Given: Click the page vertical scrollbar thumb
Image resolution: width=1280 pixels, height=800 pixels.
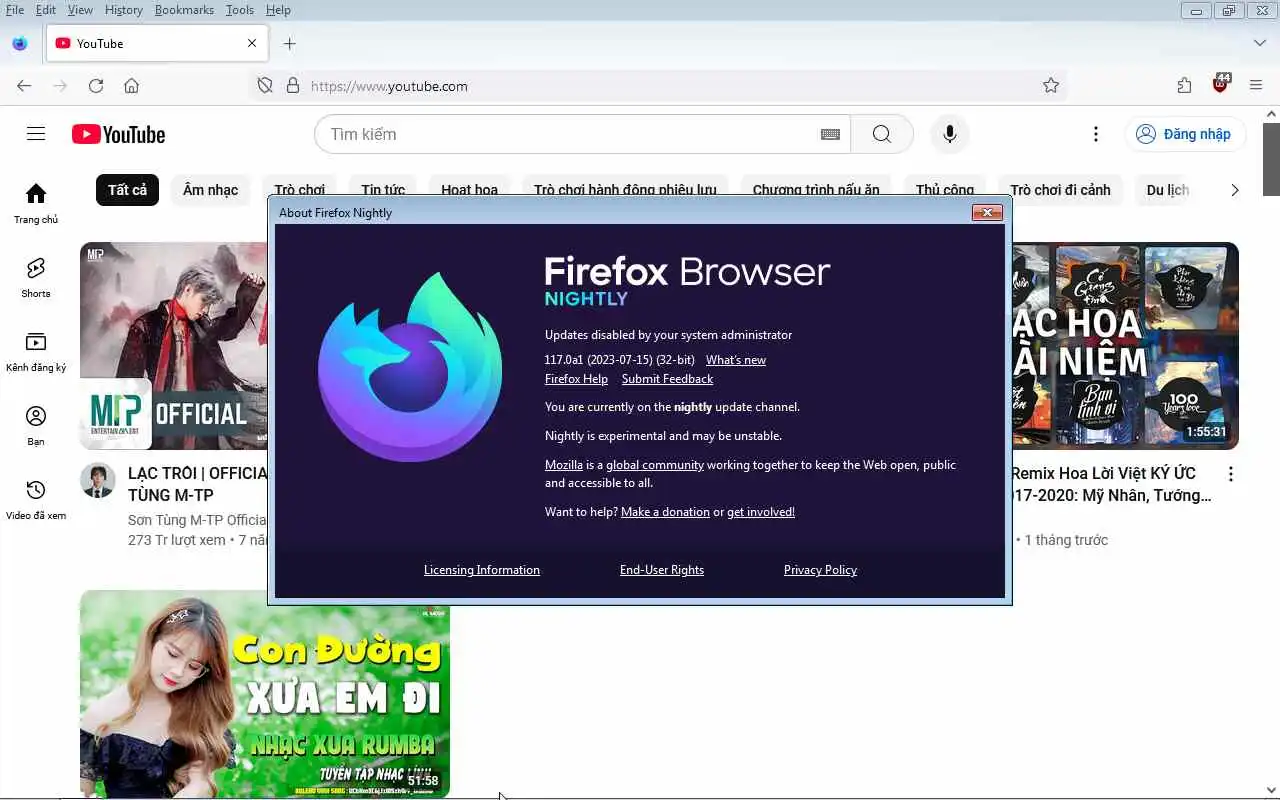Looking at the screenshot, I should [x=1271, y=160].
